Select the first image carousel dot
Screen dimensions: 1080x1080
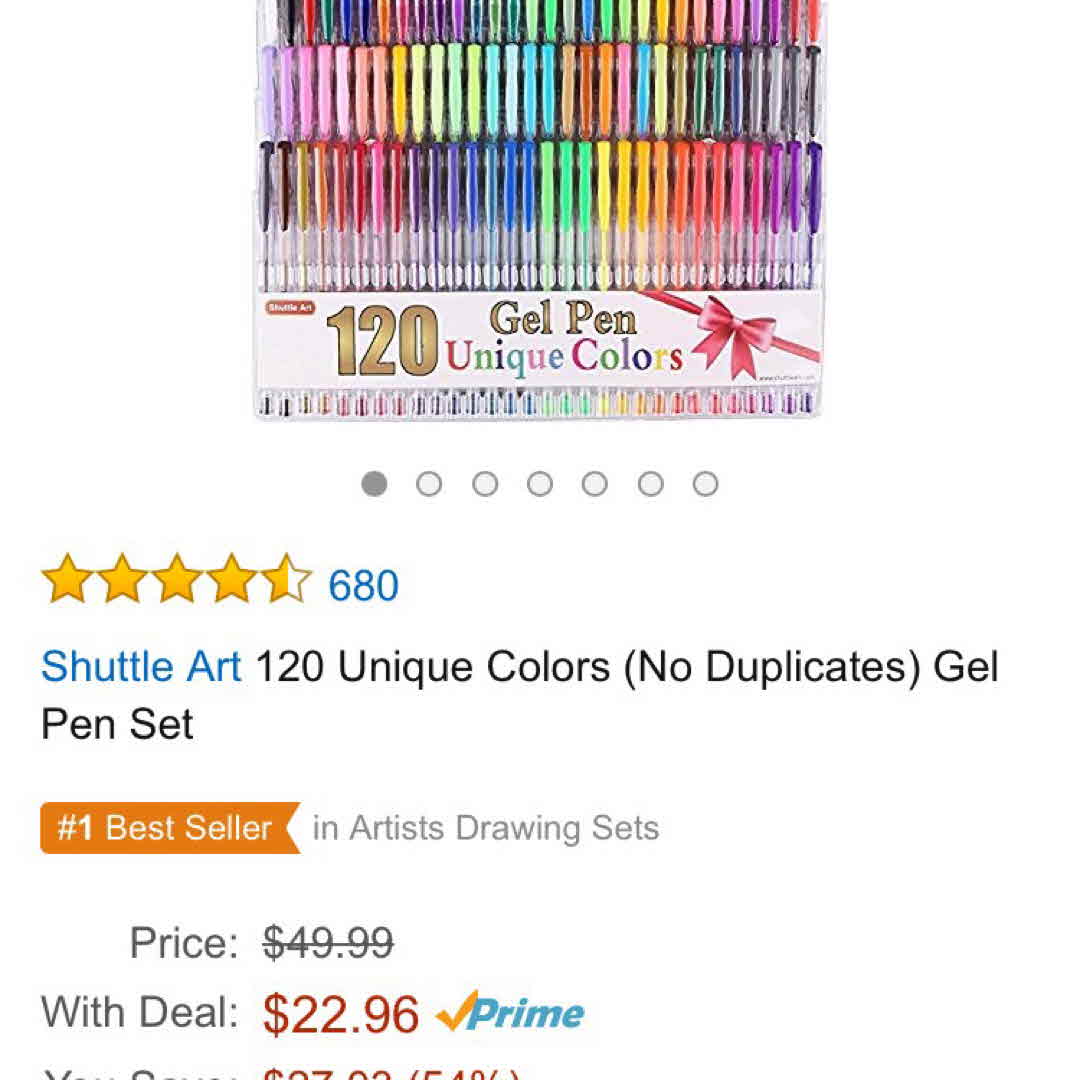point(374,484)
